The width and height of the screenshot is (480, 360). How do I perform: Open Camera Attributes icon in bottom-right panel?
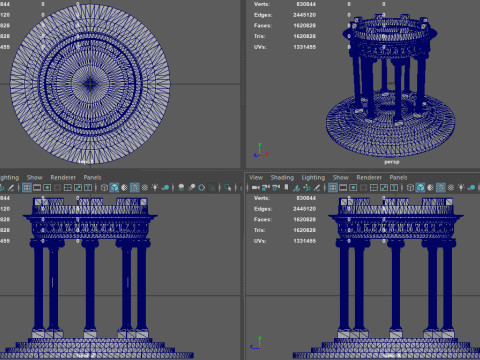[x=276, y=188]
